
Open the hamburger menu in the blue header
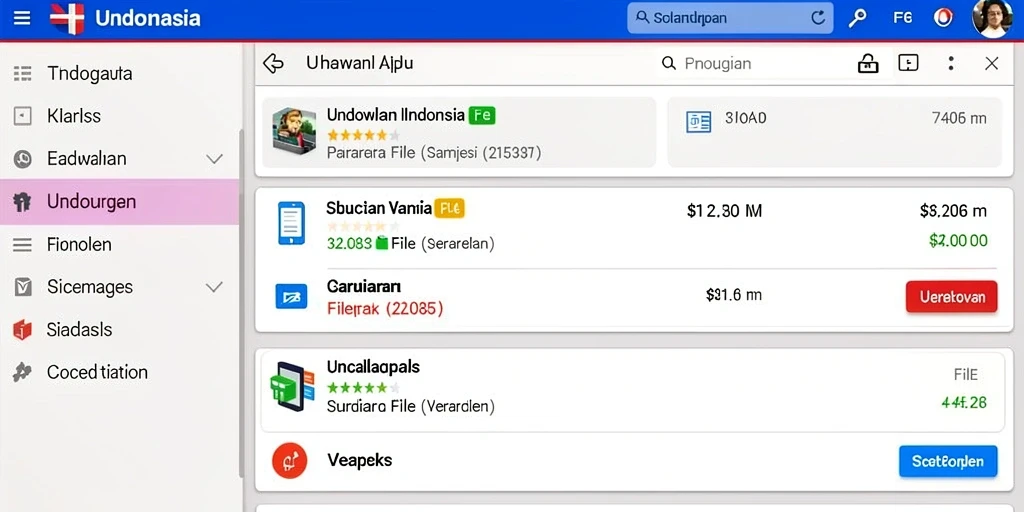22,18
